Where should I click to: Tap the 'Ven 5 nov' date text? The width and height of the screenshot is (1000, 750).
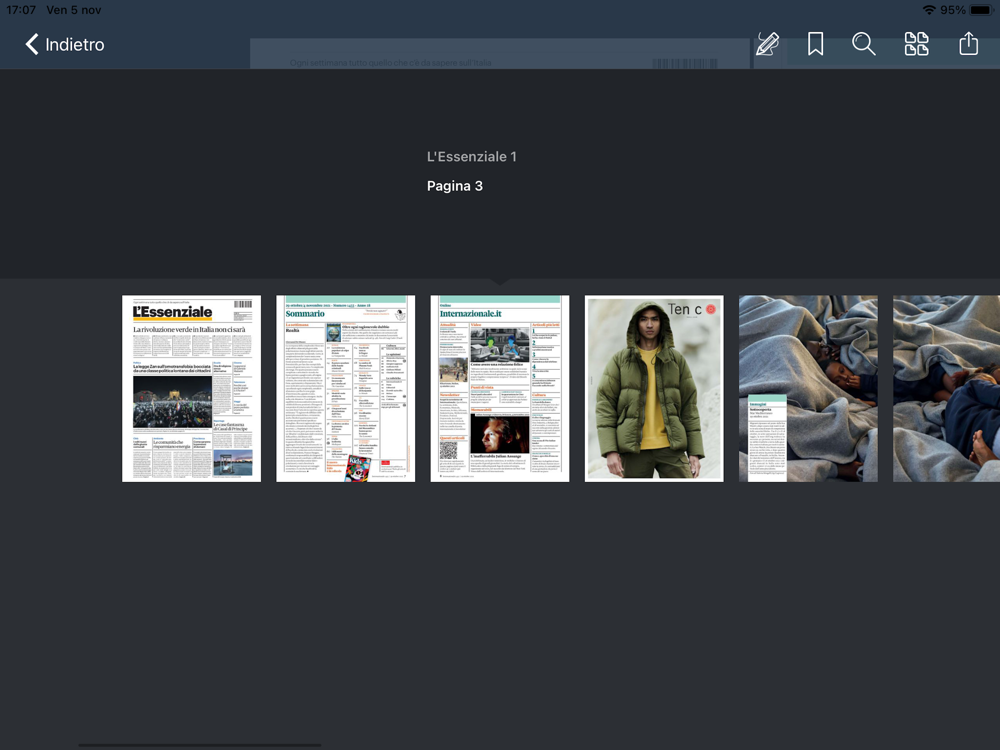point(74,10)
